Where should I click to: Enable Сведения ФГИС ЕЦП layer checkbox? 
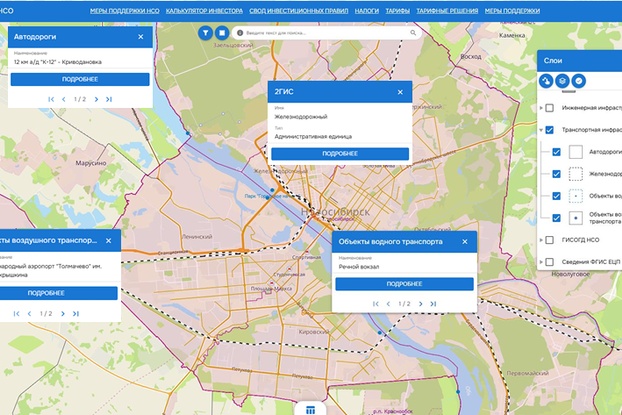pos(549,262)
